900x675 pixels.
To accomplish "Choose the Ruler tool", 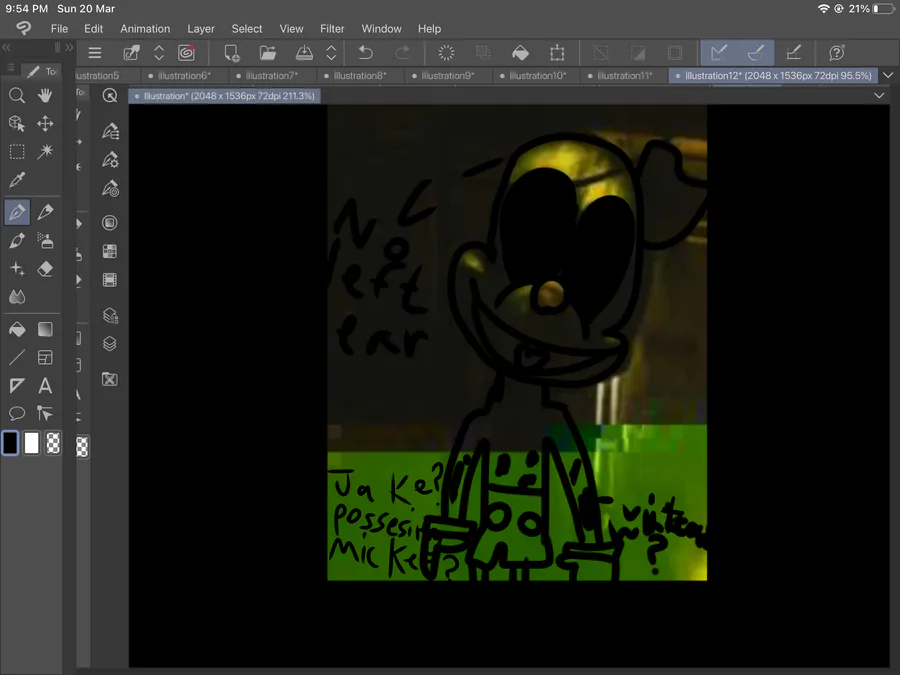I will pos(17,386).
